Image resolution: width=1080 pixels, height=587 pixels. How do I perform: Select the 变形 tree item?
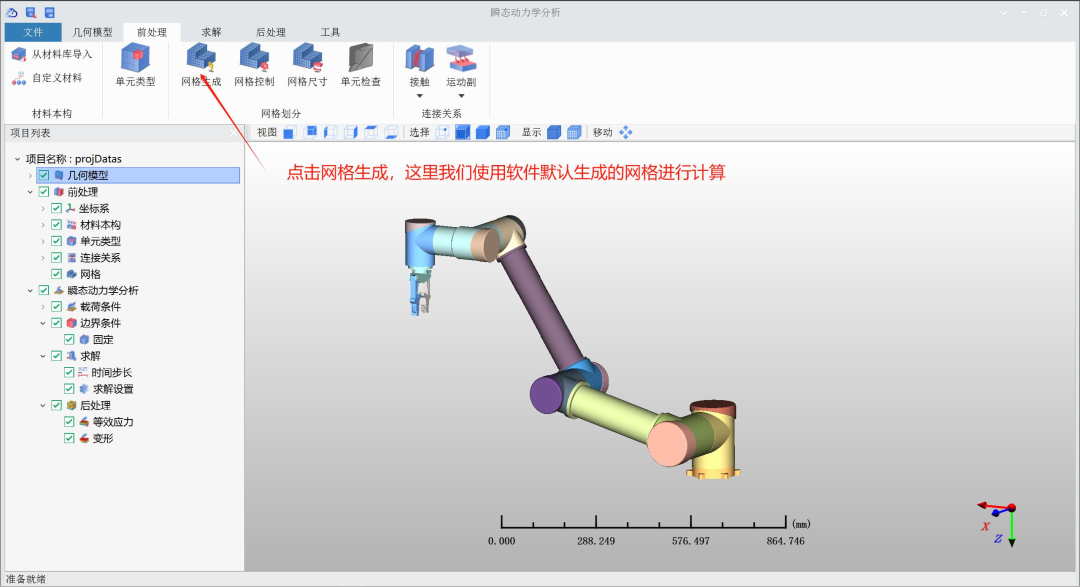(103, 438)
